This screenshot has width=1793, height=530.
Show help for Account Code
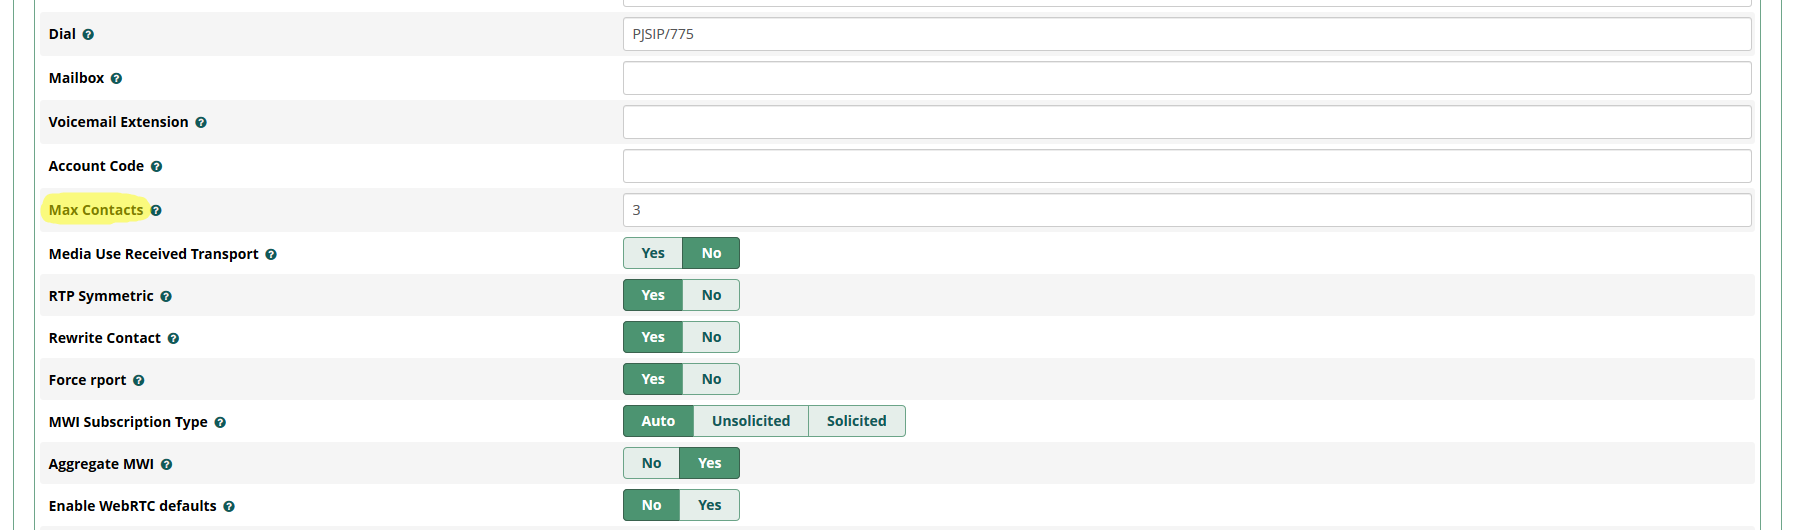(x=156, y=167)
